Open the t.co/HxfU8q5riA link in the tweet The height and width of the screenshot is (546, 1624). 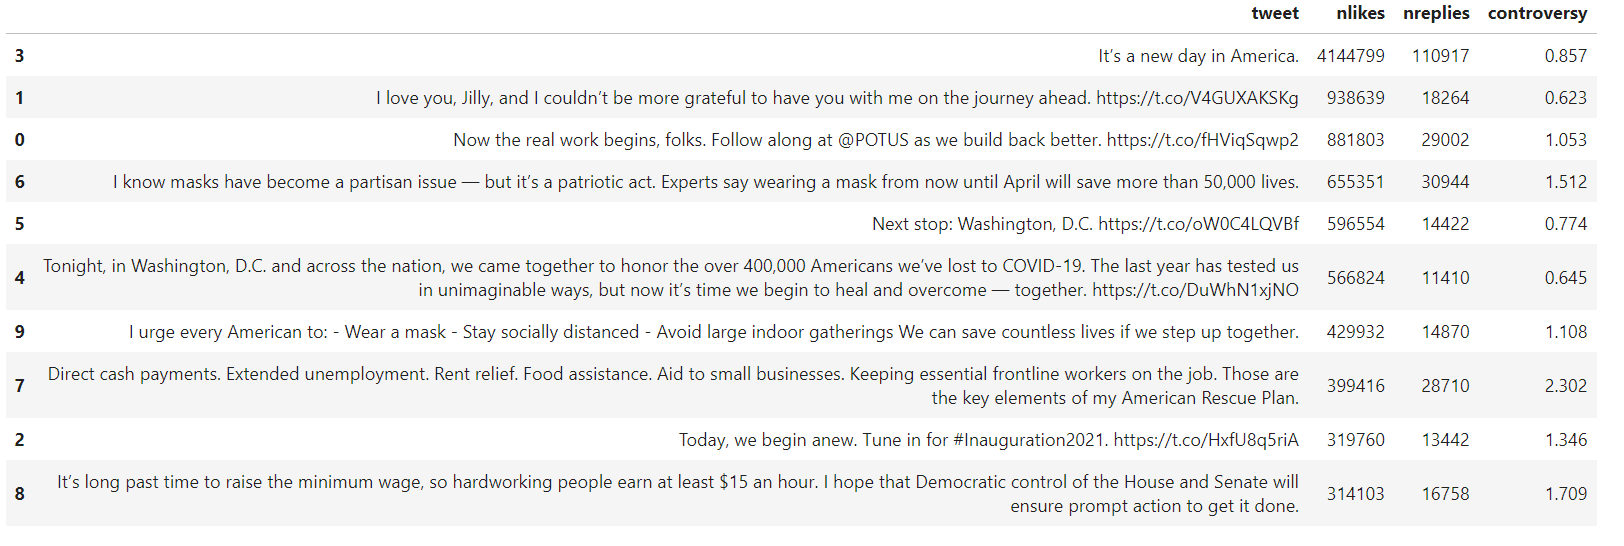(x=1206, y=440)
